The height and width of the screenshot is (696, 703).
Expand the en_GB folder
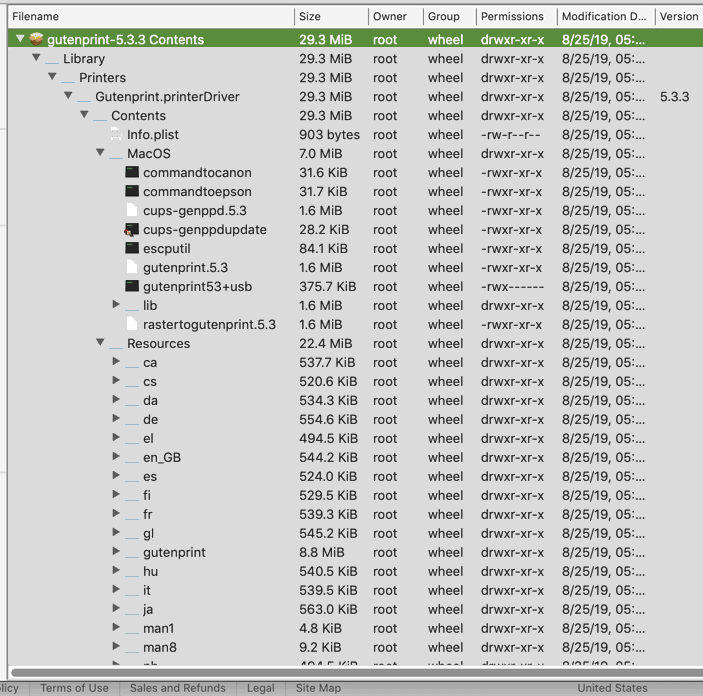coord(116,457)
